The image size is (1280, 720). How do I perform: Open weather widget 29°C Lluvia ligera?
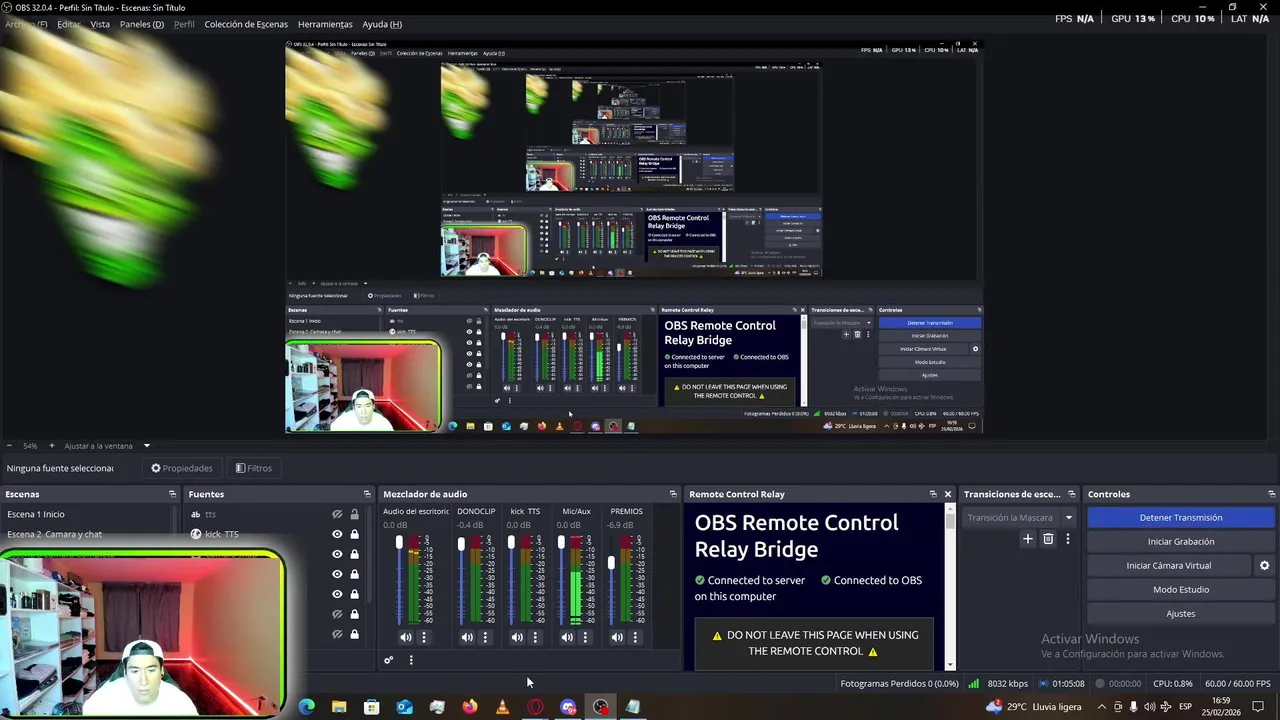pos(1034,707)
